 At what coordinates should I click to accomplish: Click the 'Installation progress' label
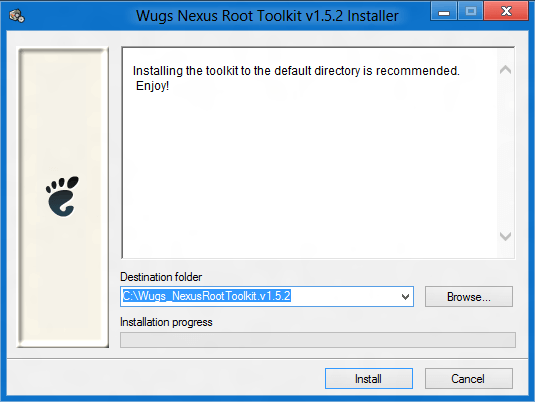pyautogui.click(x=166, y=322)
